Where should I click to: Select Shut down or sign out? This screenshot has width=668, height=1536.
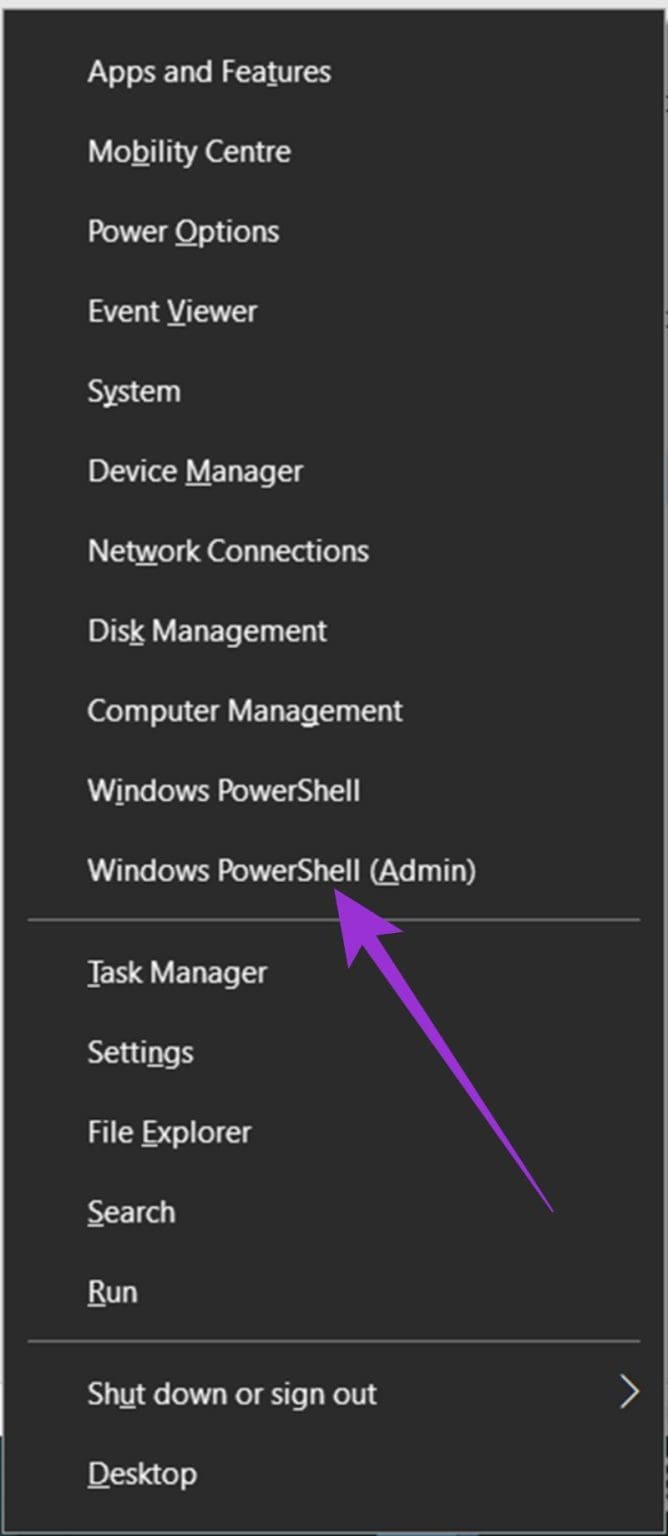[232, 1393]
